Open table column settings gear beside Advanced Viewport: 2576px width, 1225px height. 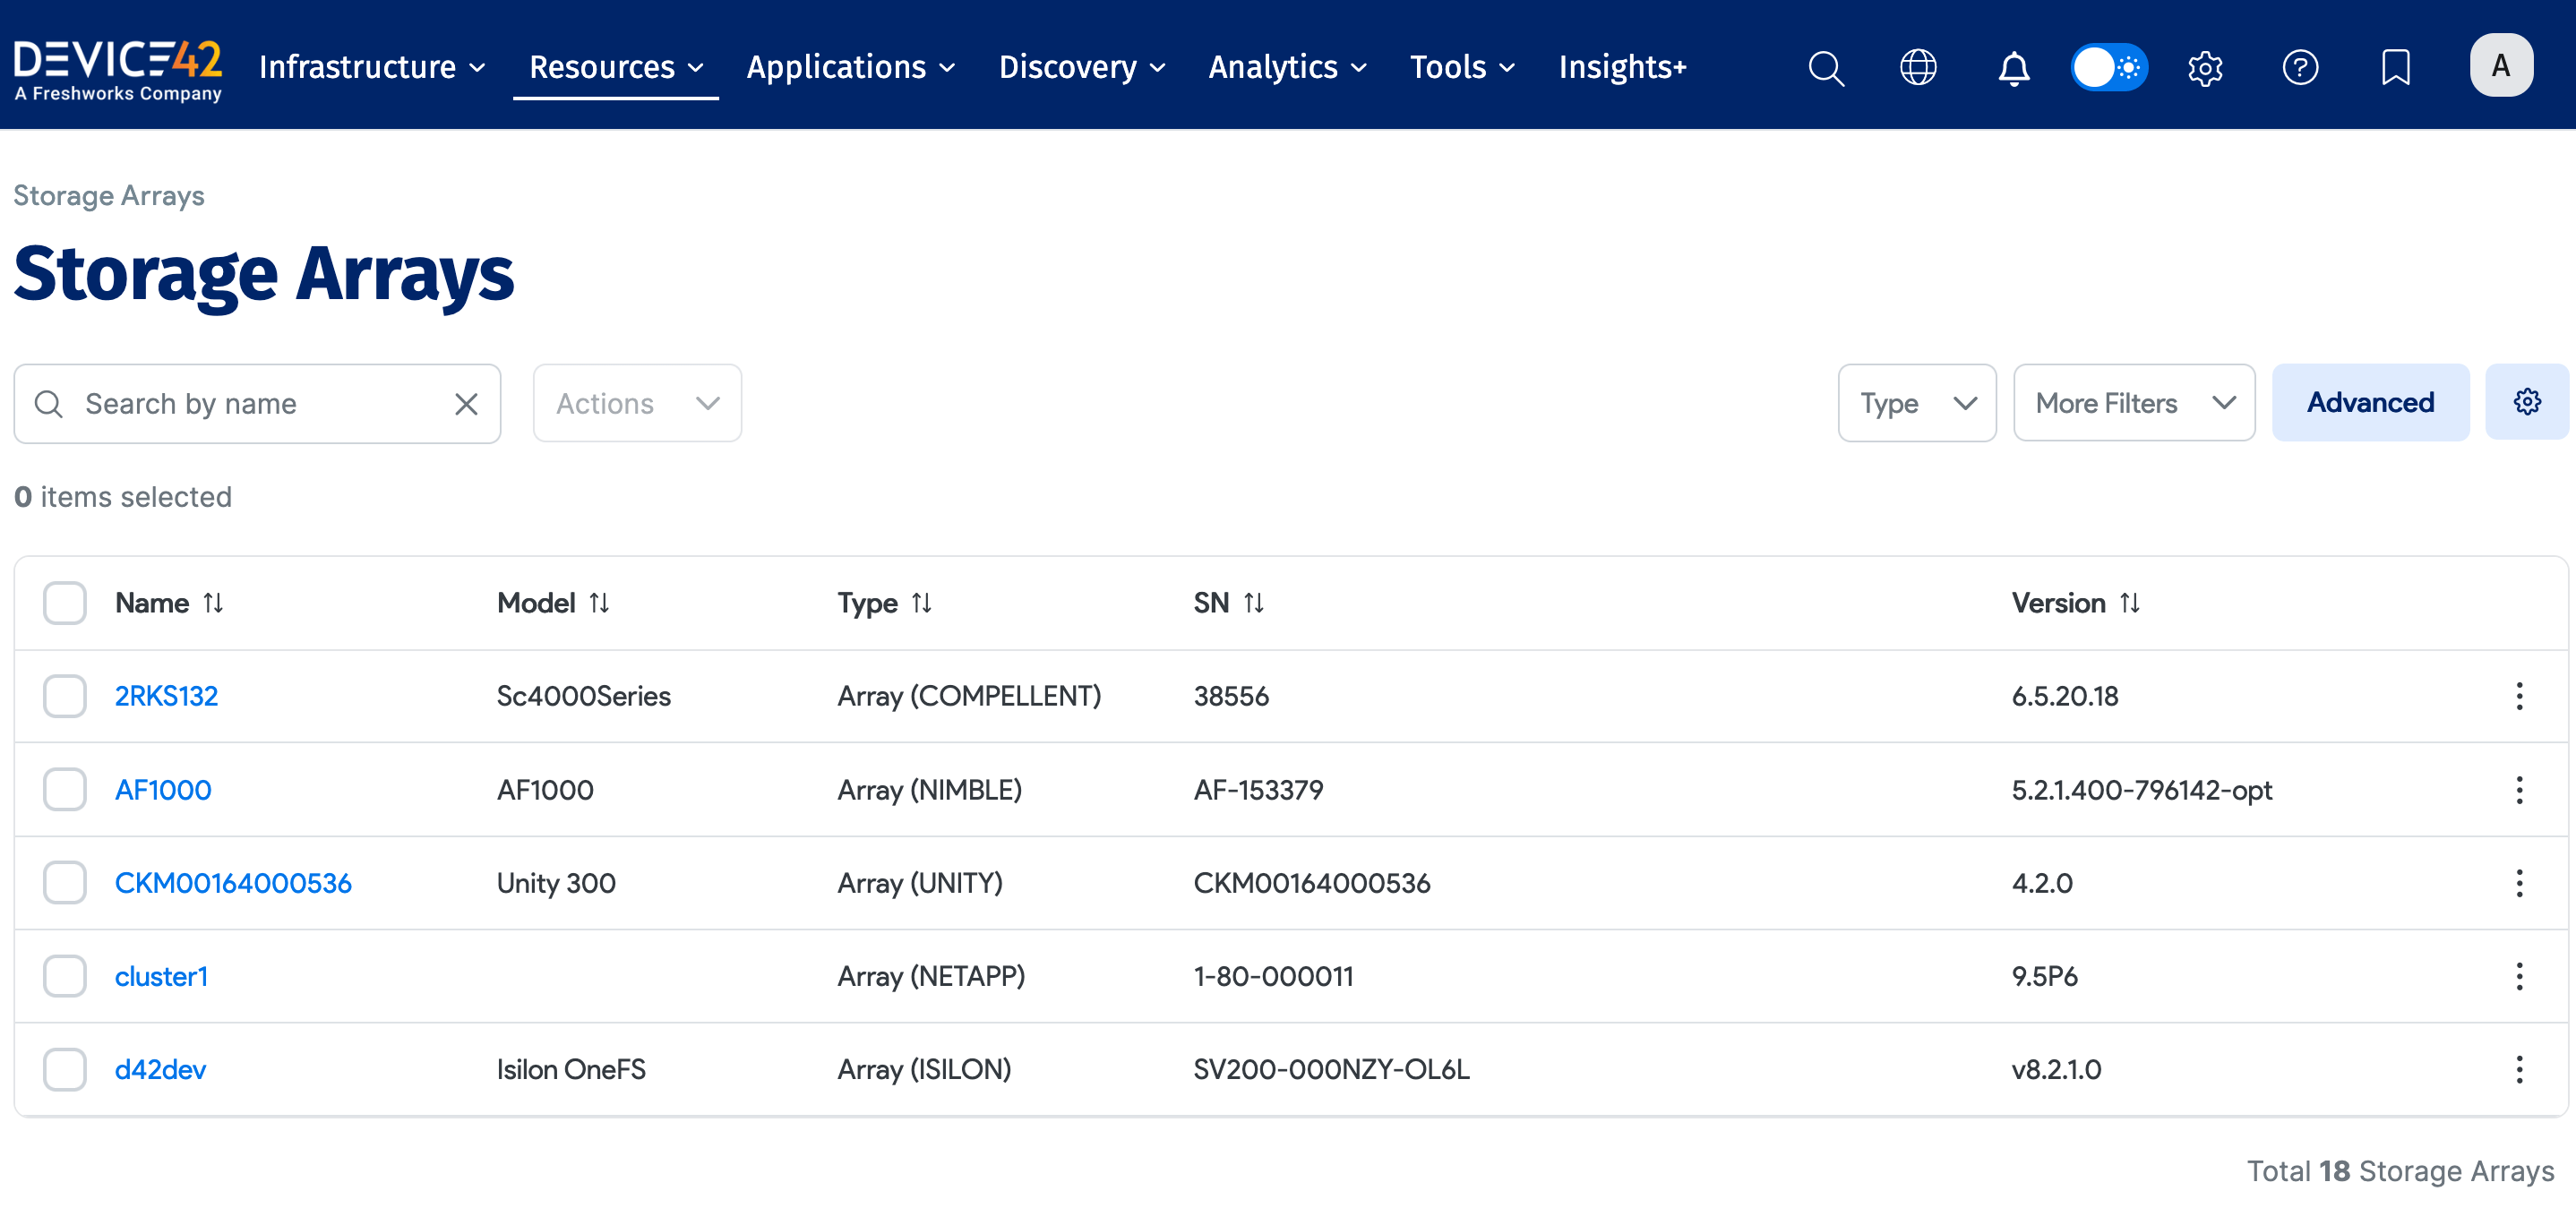pos(2527,402)
